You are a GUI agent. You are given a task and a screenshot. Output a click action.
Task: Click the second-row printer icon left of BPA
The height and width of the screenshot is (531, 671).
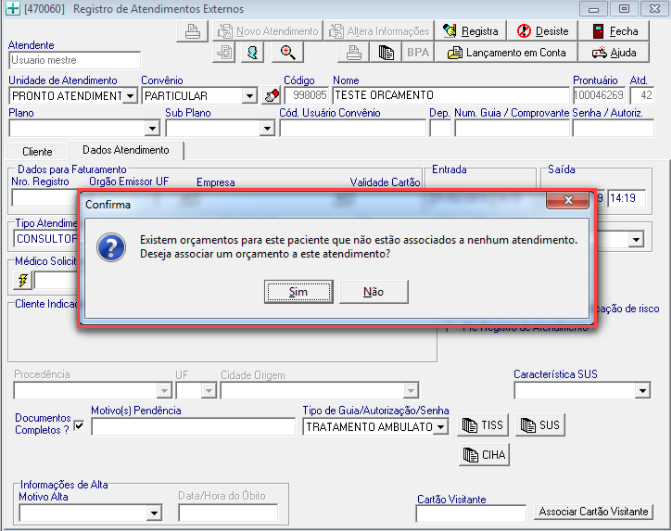[353, 53]
